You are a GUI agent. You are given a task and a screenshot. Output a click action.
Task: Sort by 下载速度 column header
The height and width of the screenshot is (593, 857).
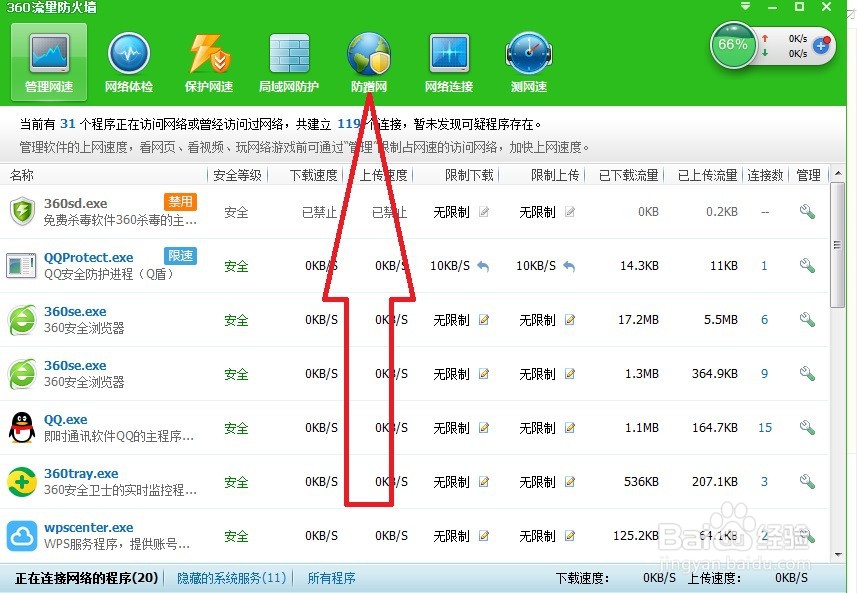(313, 175)
